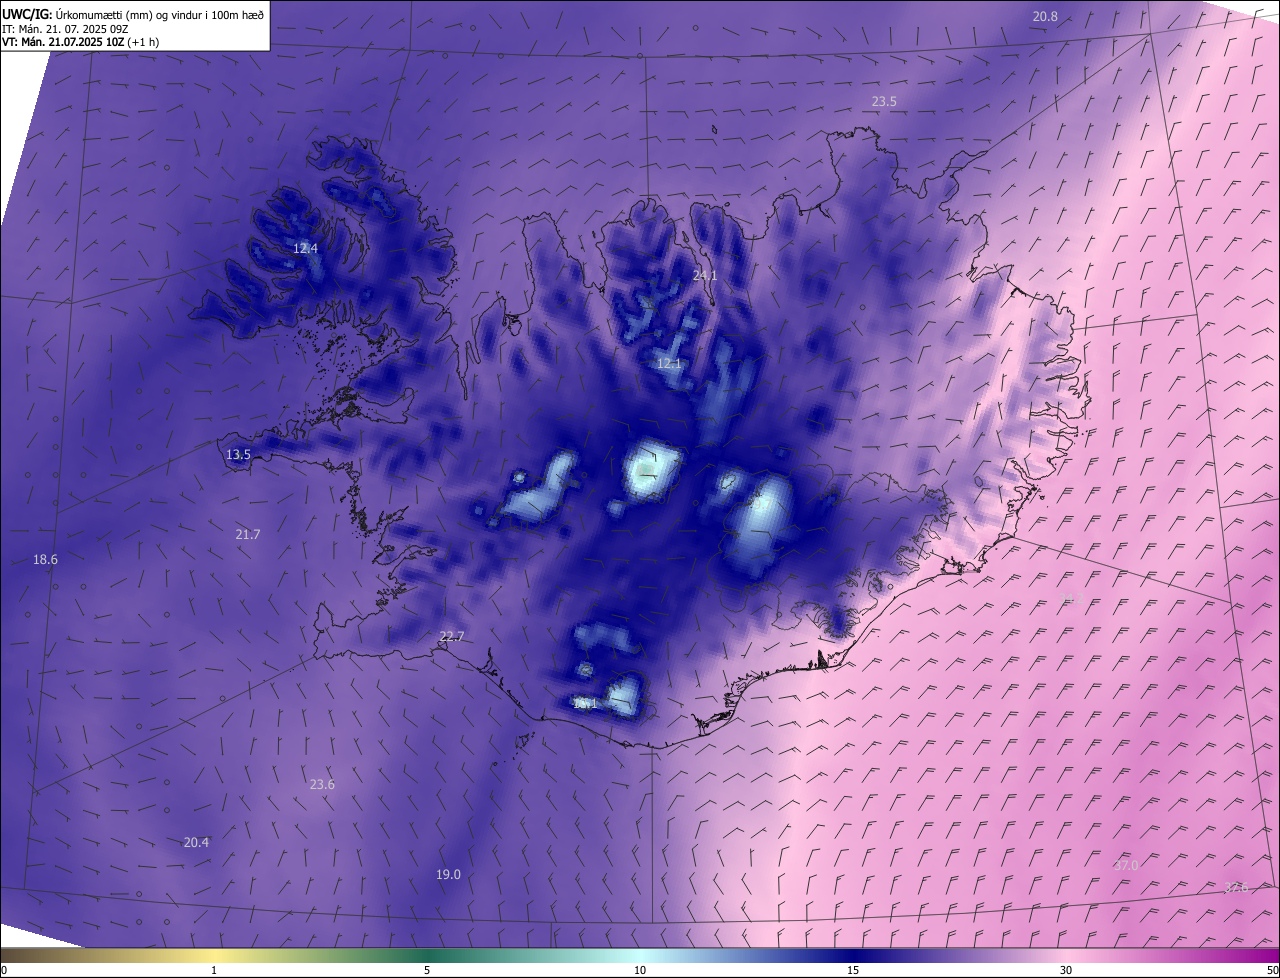Image resolution: width=1280 pixels, height=978 pixels.
Task: Click the 13.5 value label
Action: (238, 455)
